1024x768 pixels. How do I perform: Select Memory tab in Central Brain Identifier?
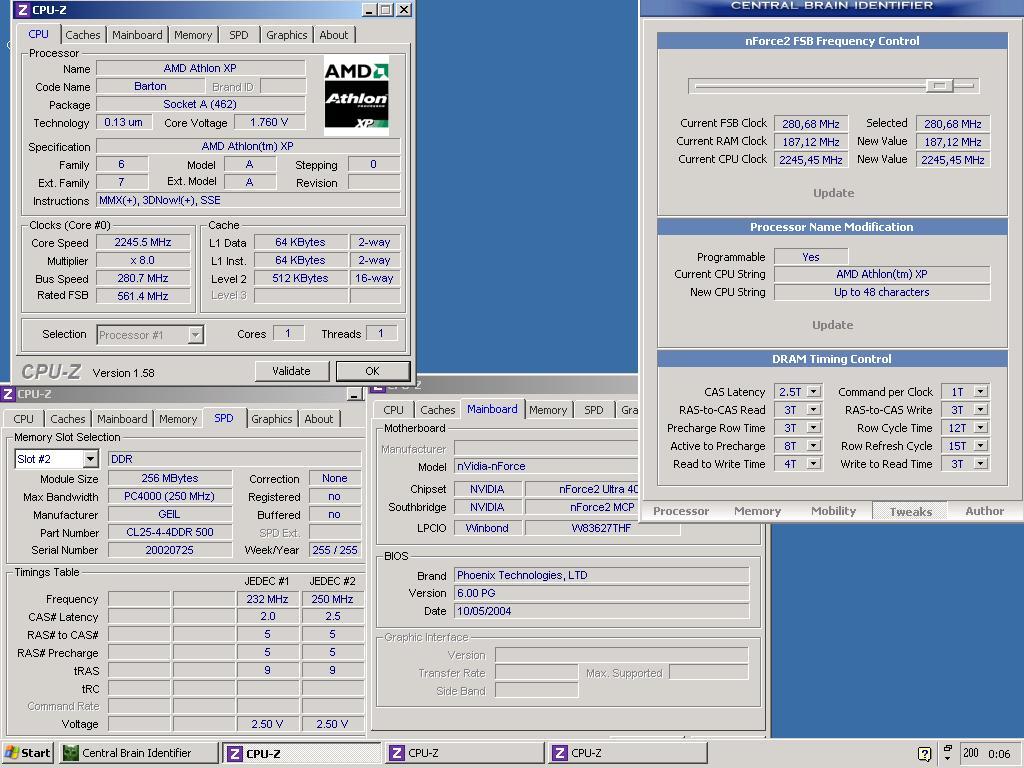[x=758, y=511]
